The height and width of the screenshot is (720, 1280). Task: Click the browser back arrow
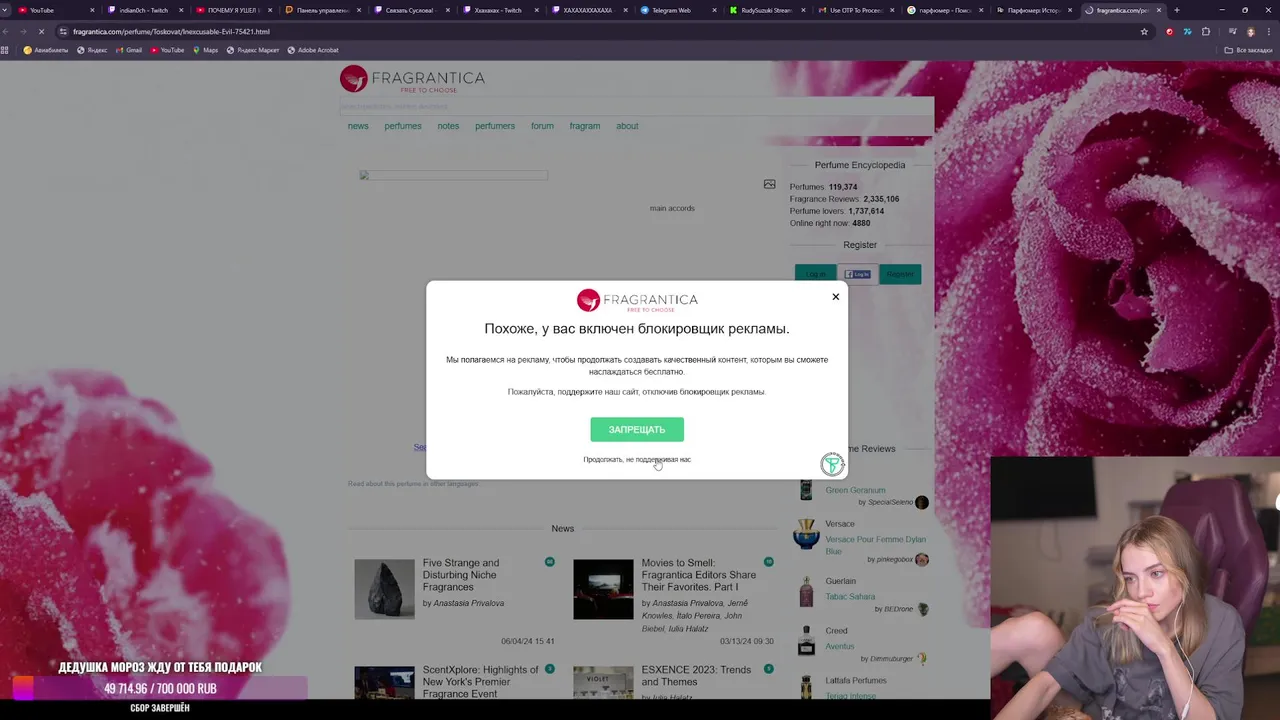click(x=6, y=31)
